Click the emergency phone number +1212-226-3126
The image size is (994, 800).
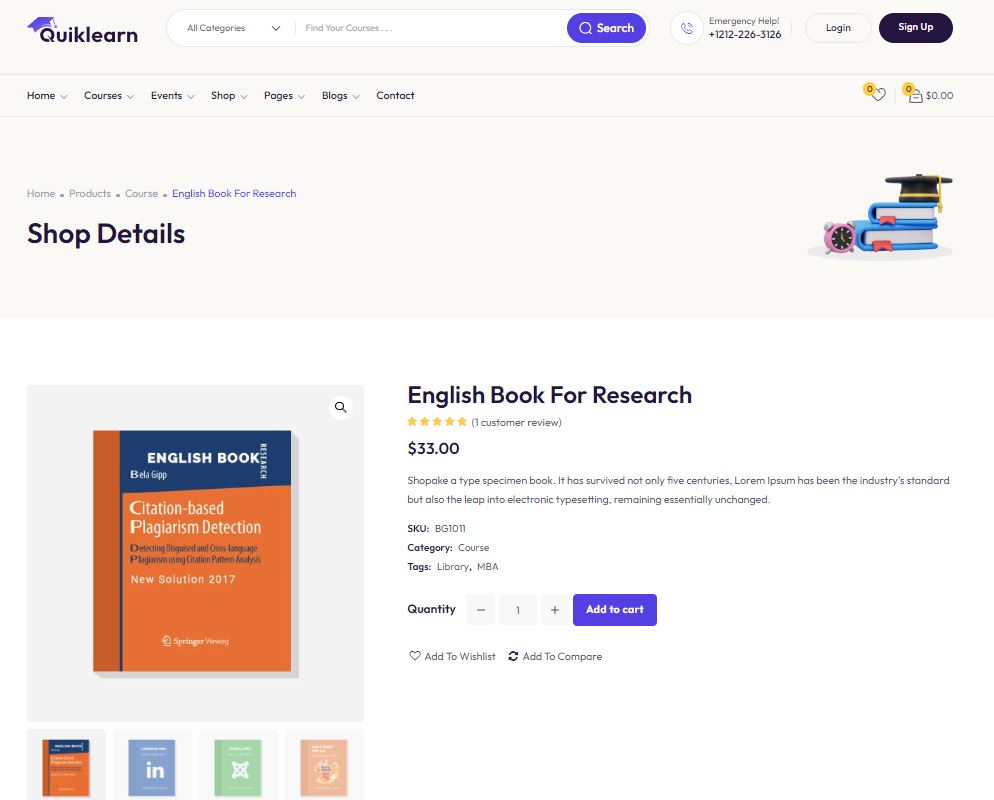point(745,35)
